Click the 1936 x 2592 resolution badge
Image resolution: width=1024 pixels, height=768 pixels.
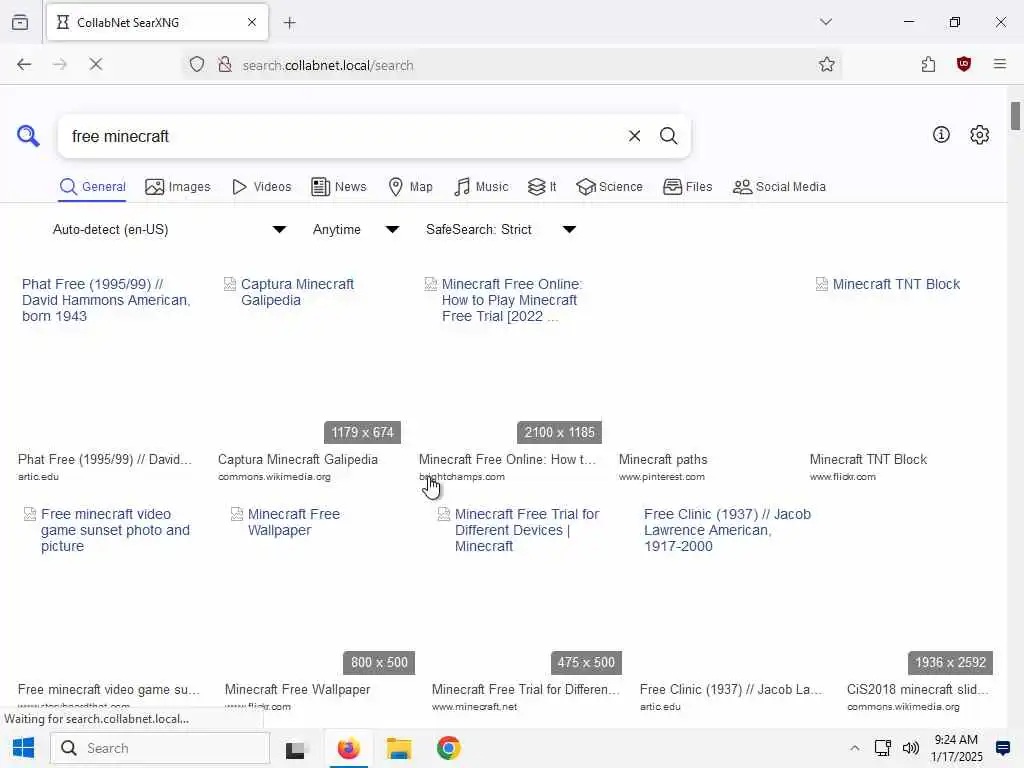click(x=950, y=662)
